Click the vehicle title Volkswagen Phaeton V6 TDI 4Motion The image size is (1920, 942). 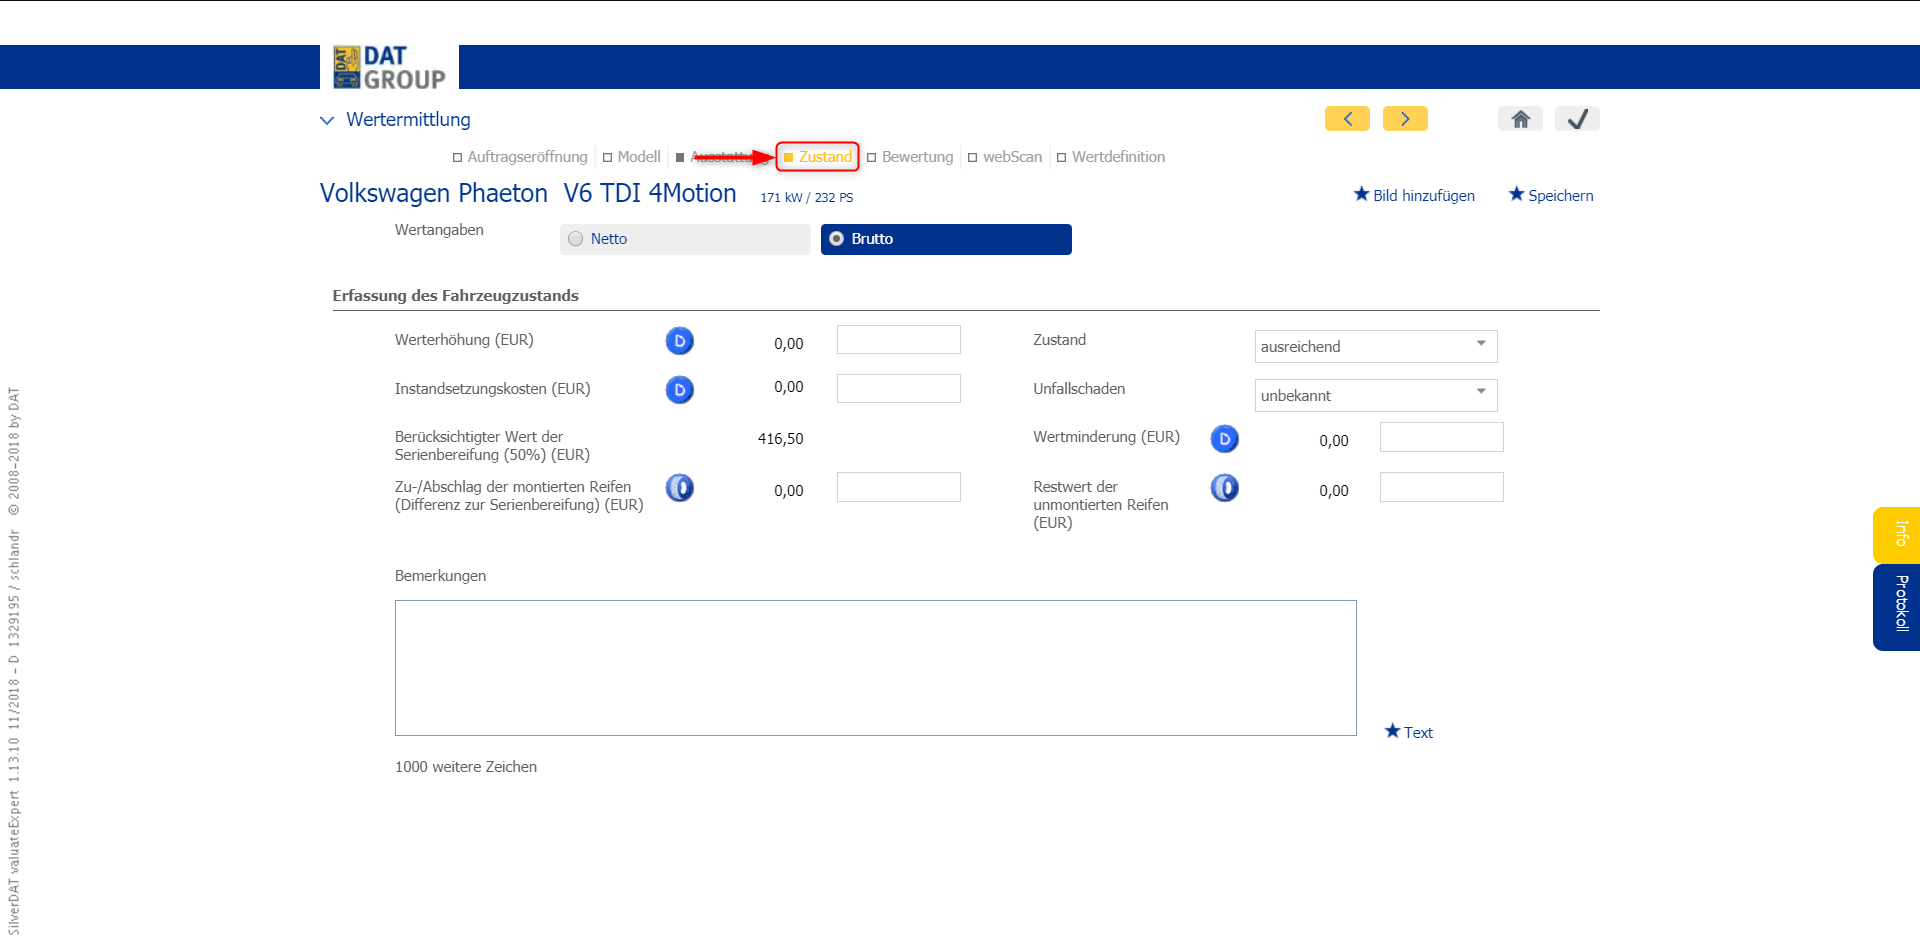(x=528, y=194)
